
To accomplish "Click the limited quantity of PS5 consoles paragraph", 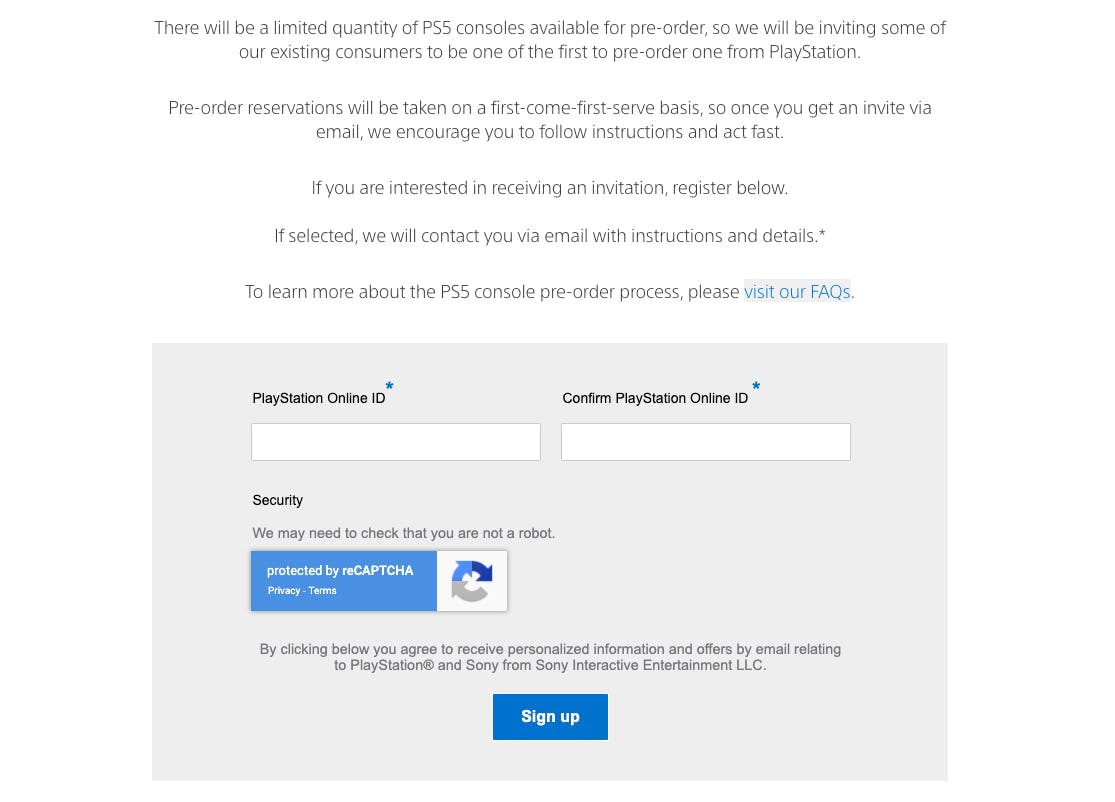I will pos(550,40).
